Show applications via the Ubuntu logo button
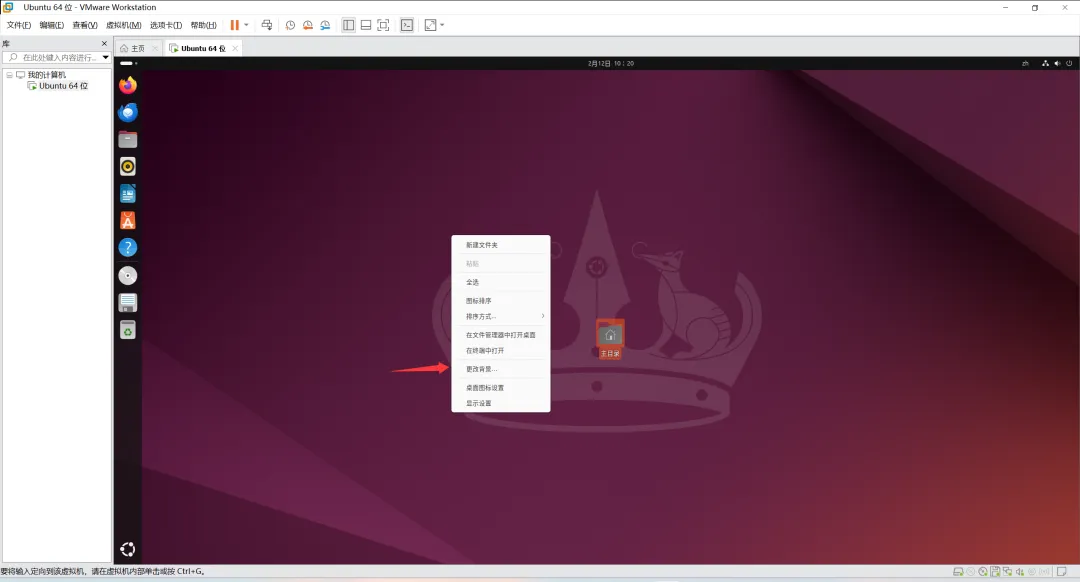1080x582 pixels. (127, 549)
